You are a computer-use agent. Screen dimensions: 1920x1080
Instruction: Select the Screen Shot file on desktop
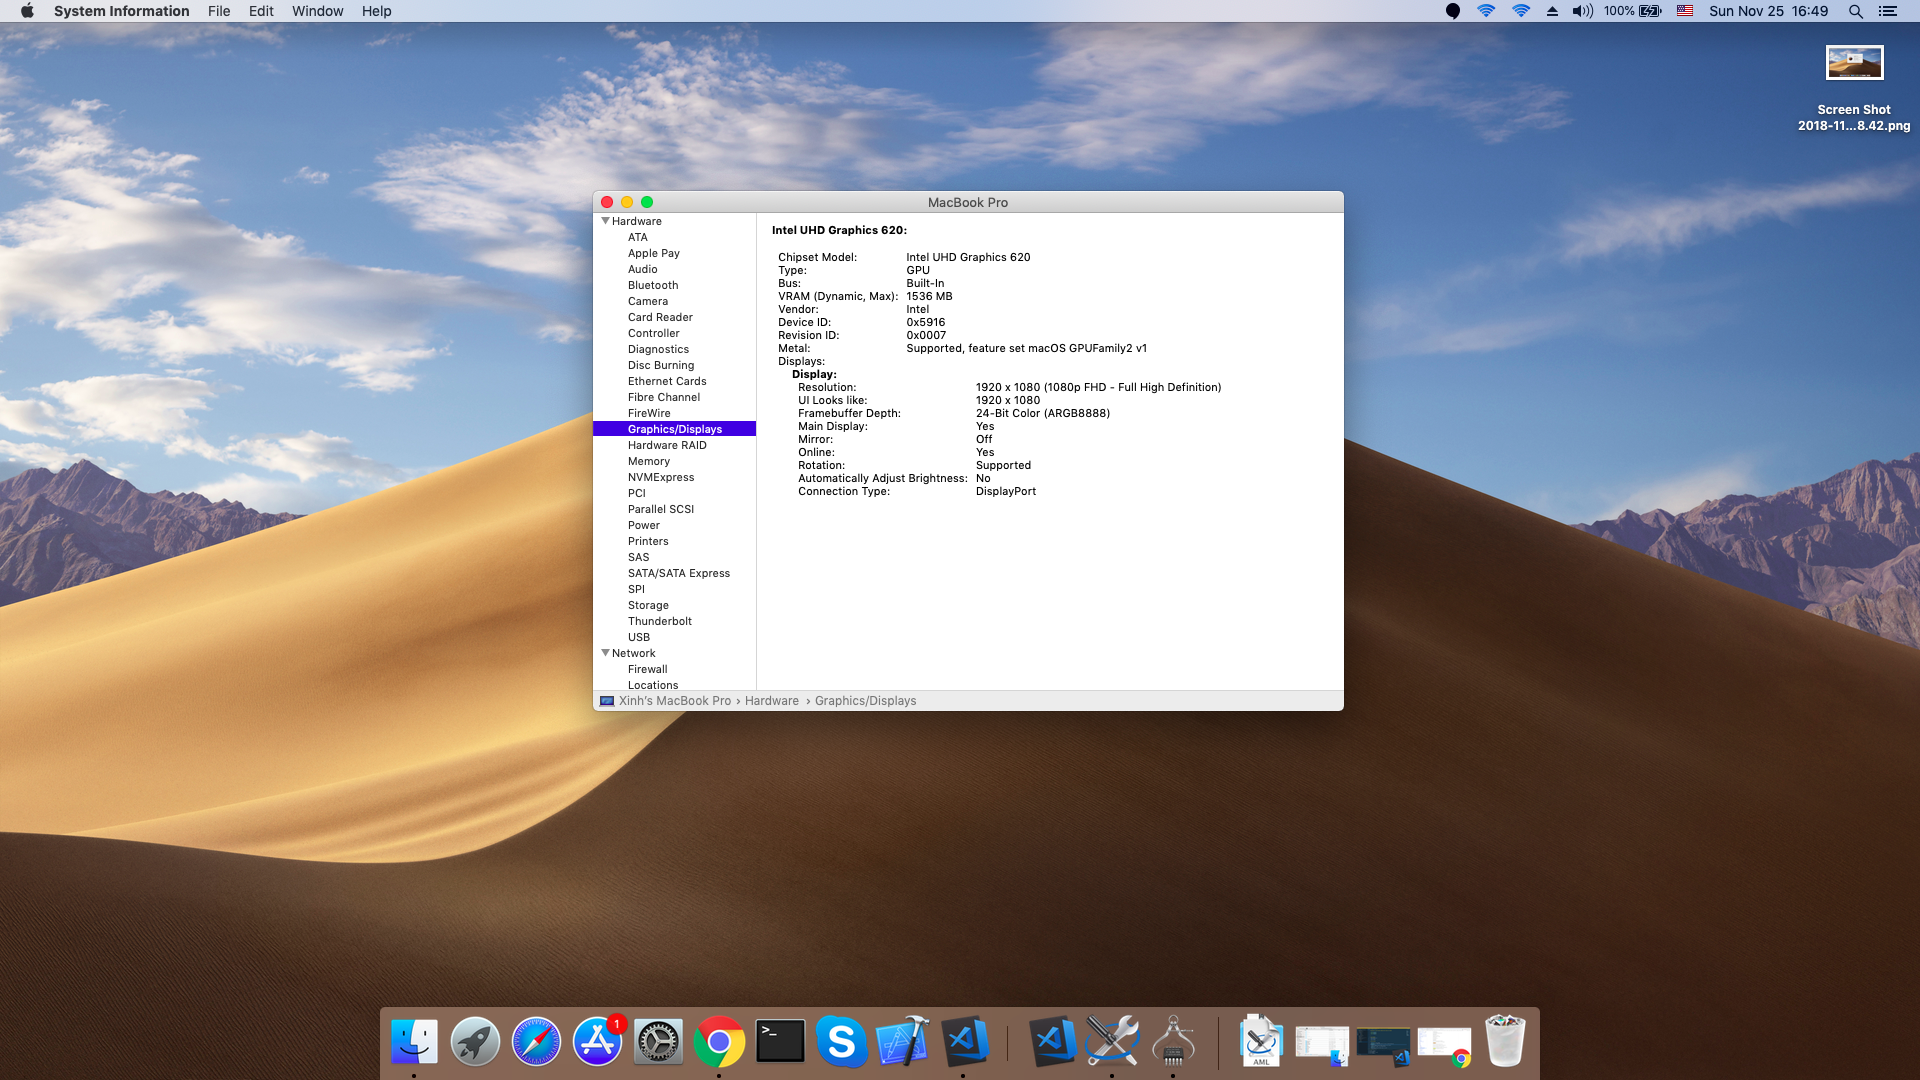pos(1854,63)
